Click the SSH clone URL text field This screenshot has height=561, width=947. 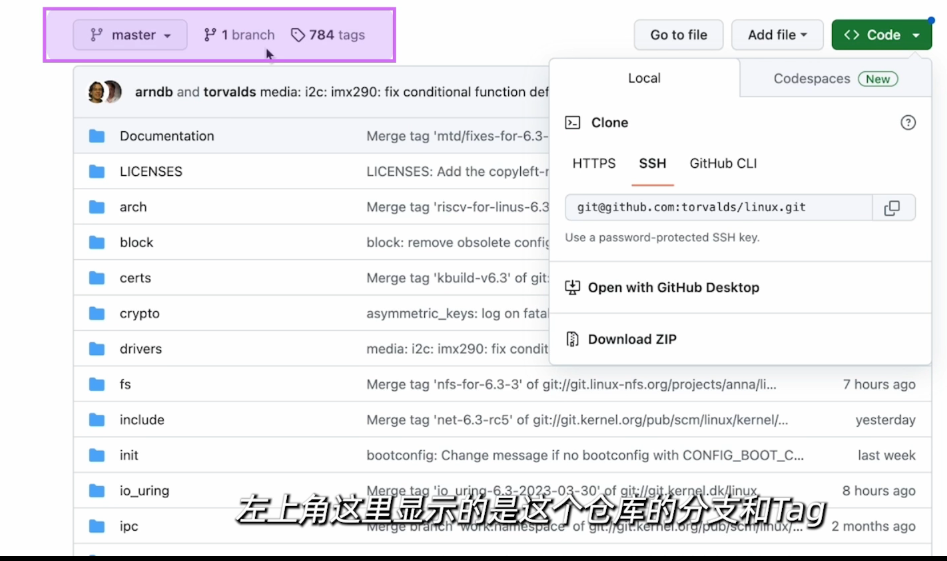coord(718,208)
